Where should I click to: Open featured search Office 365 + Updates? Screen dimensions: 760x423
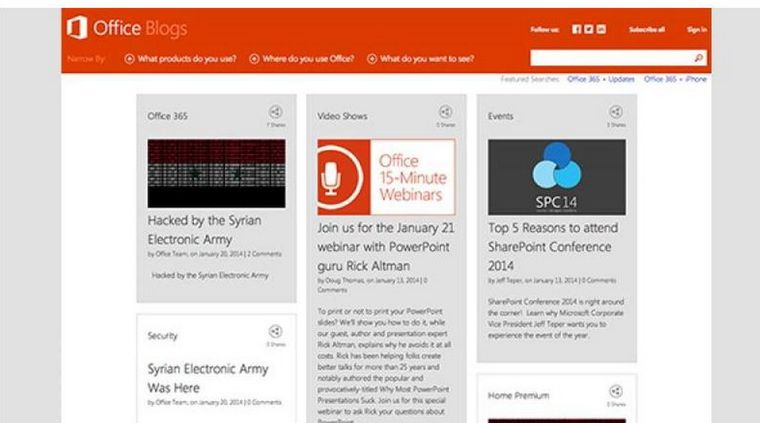[x=601, y=79]
